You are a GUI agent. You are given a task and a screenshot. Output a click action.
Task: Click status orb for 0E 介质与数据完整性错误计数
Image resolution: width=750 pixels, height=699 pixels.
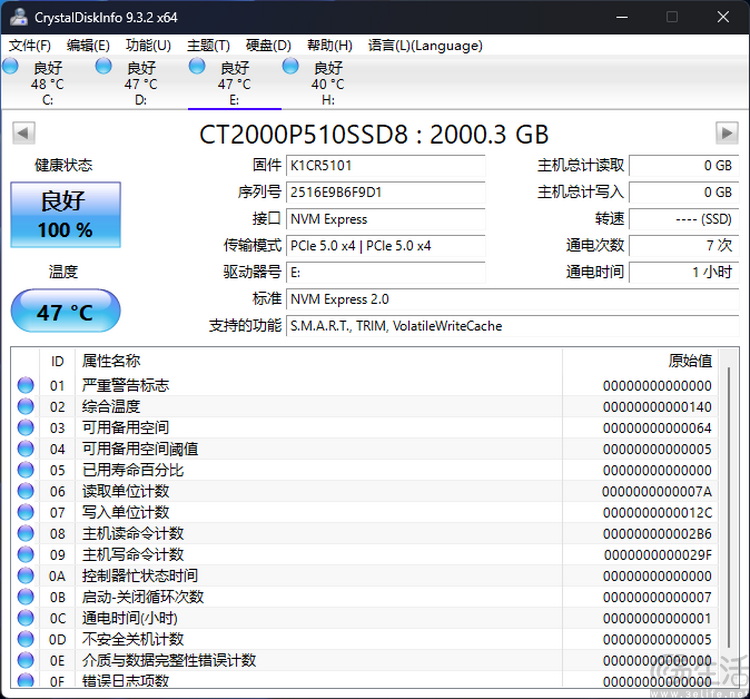click(x=25, y=660)
